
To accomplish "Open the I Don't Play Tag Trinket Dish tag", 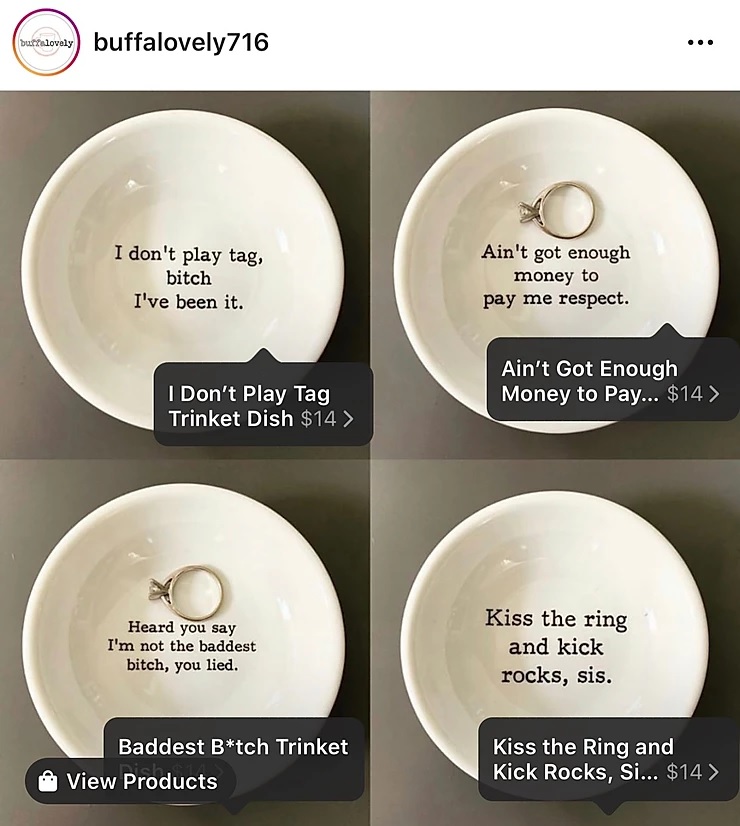I will coord(263,405).
